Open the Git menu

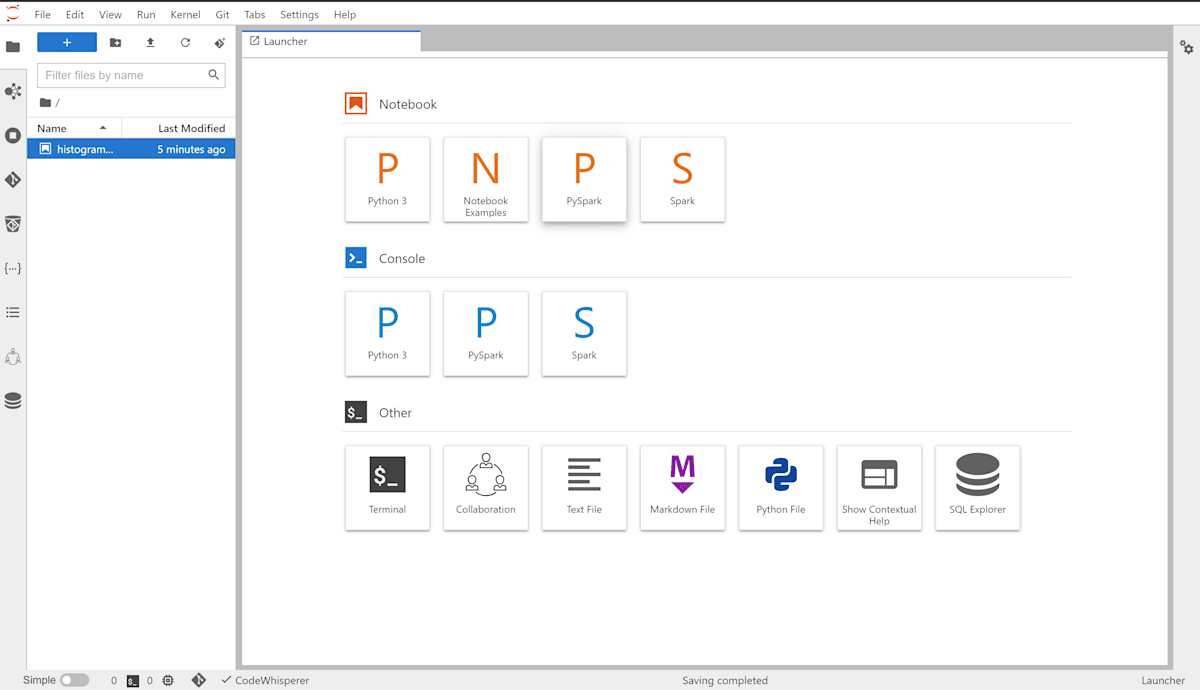222,15
